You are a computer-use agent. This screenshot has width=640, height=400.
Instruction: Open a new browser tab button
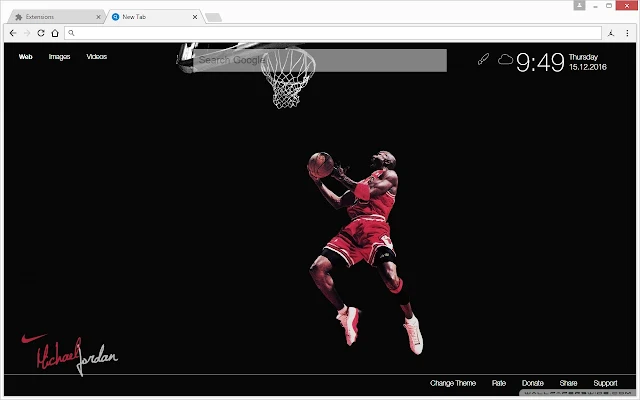[x=213, y=17]
